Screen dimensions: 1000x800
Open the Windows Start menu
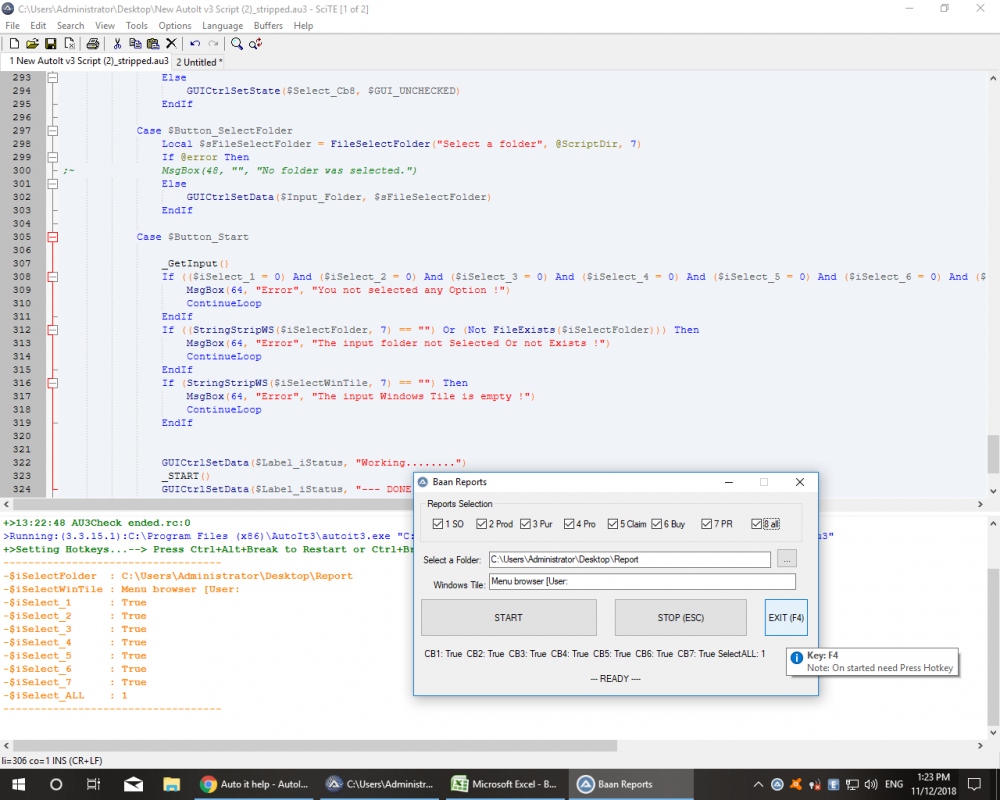click(18, 784)
